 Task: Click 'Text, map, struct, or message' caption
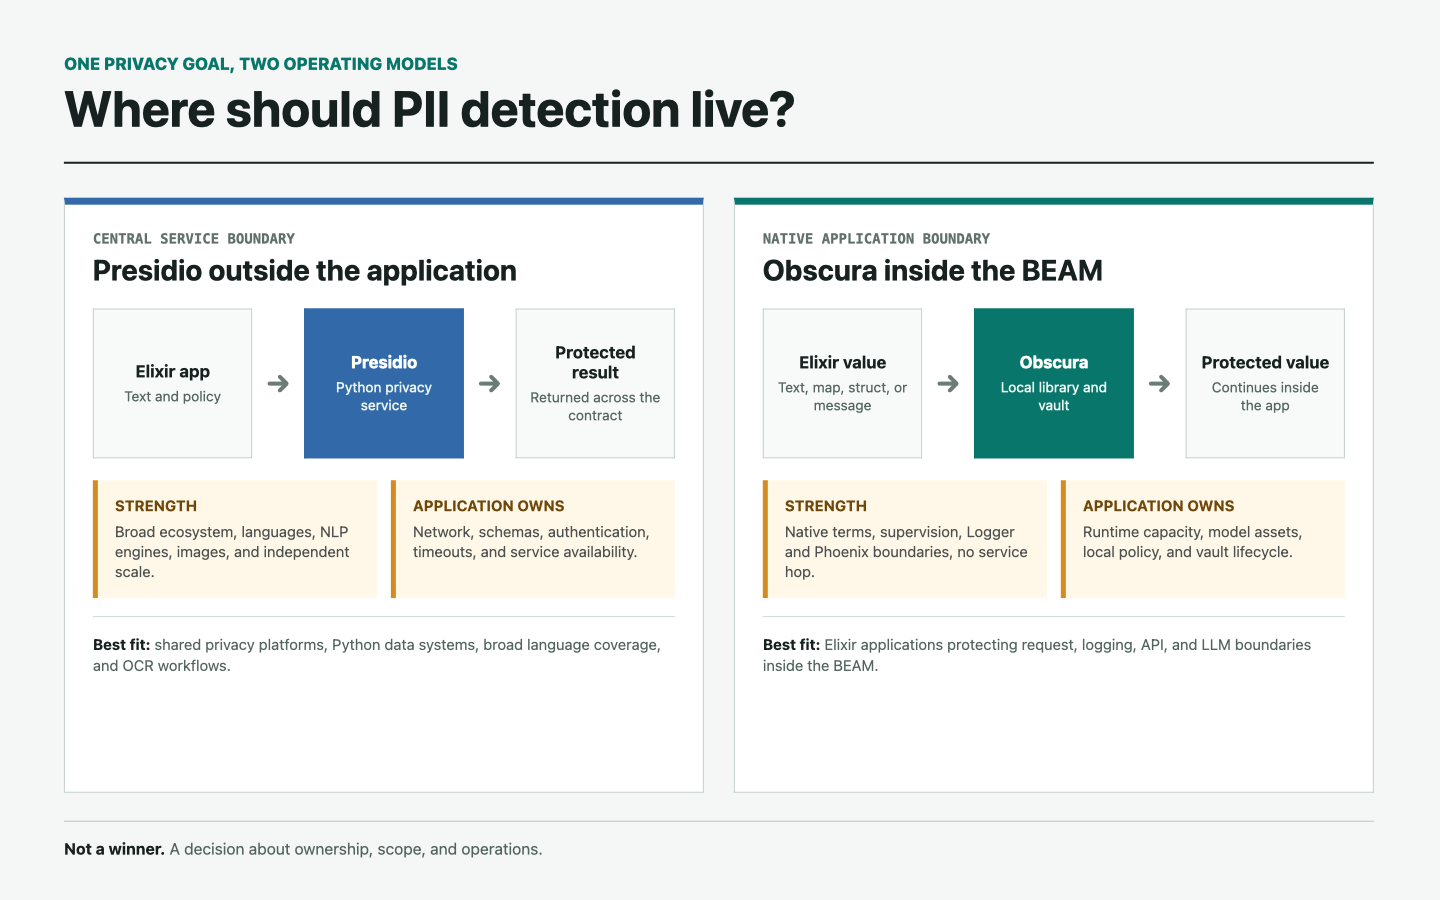pyautogui.click(x=842, y=397)
